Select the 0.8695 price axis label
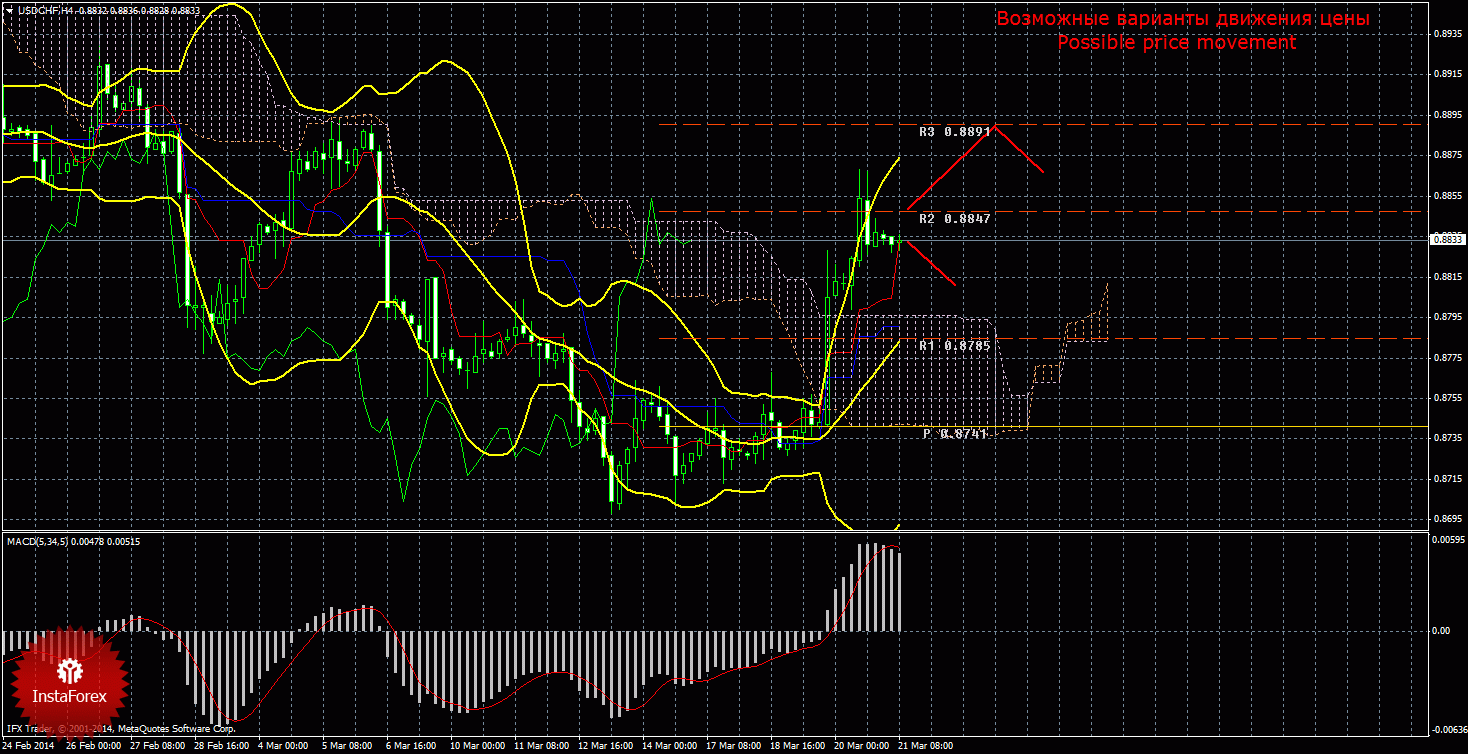This screenshot has width=1468, height=754. click(1447, 519)
